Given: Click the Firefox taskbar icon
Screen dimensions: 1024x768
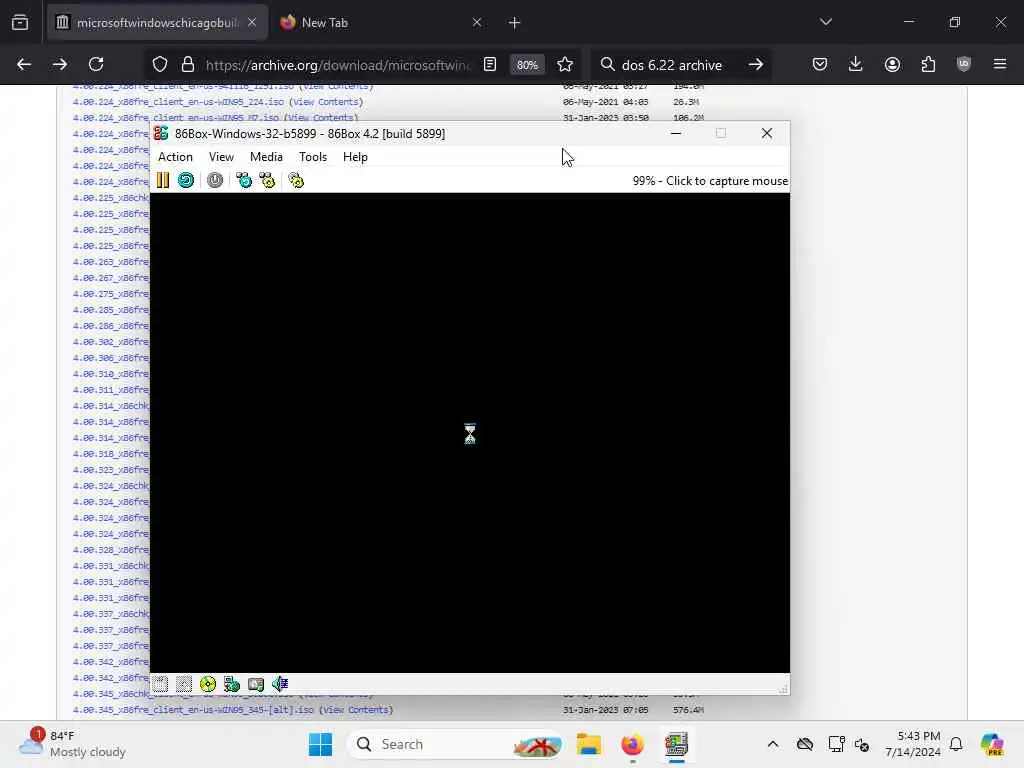Looking at the screenshot, I should [x=632, y=744].
